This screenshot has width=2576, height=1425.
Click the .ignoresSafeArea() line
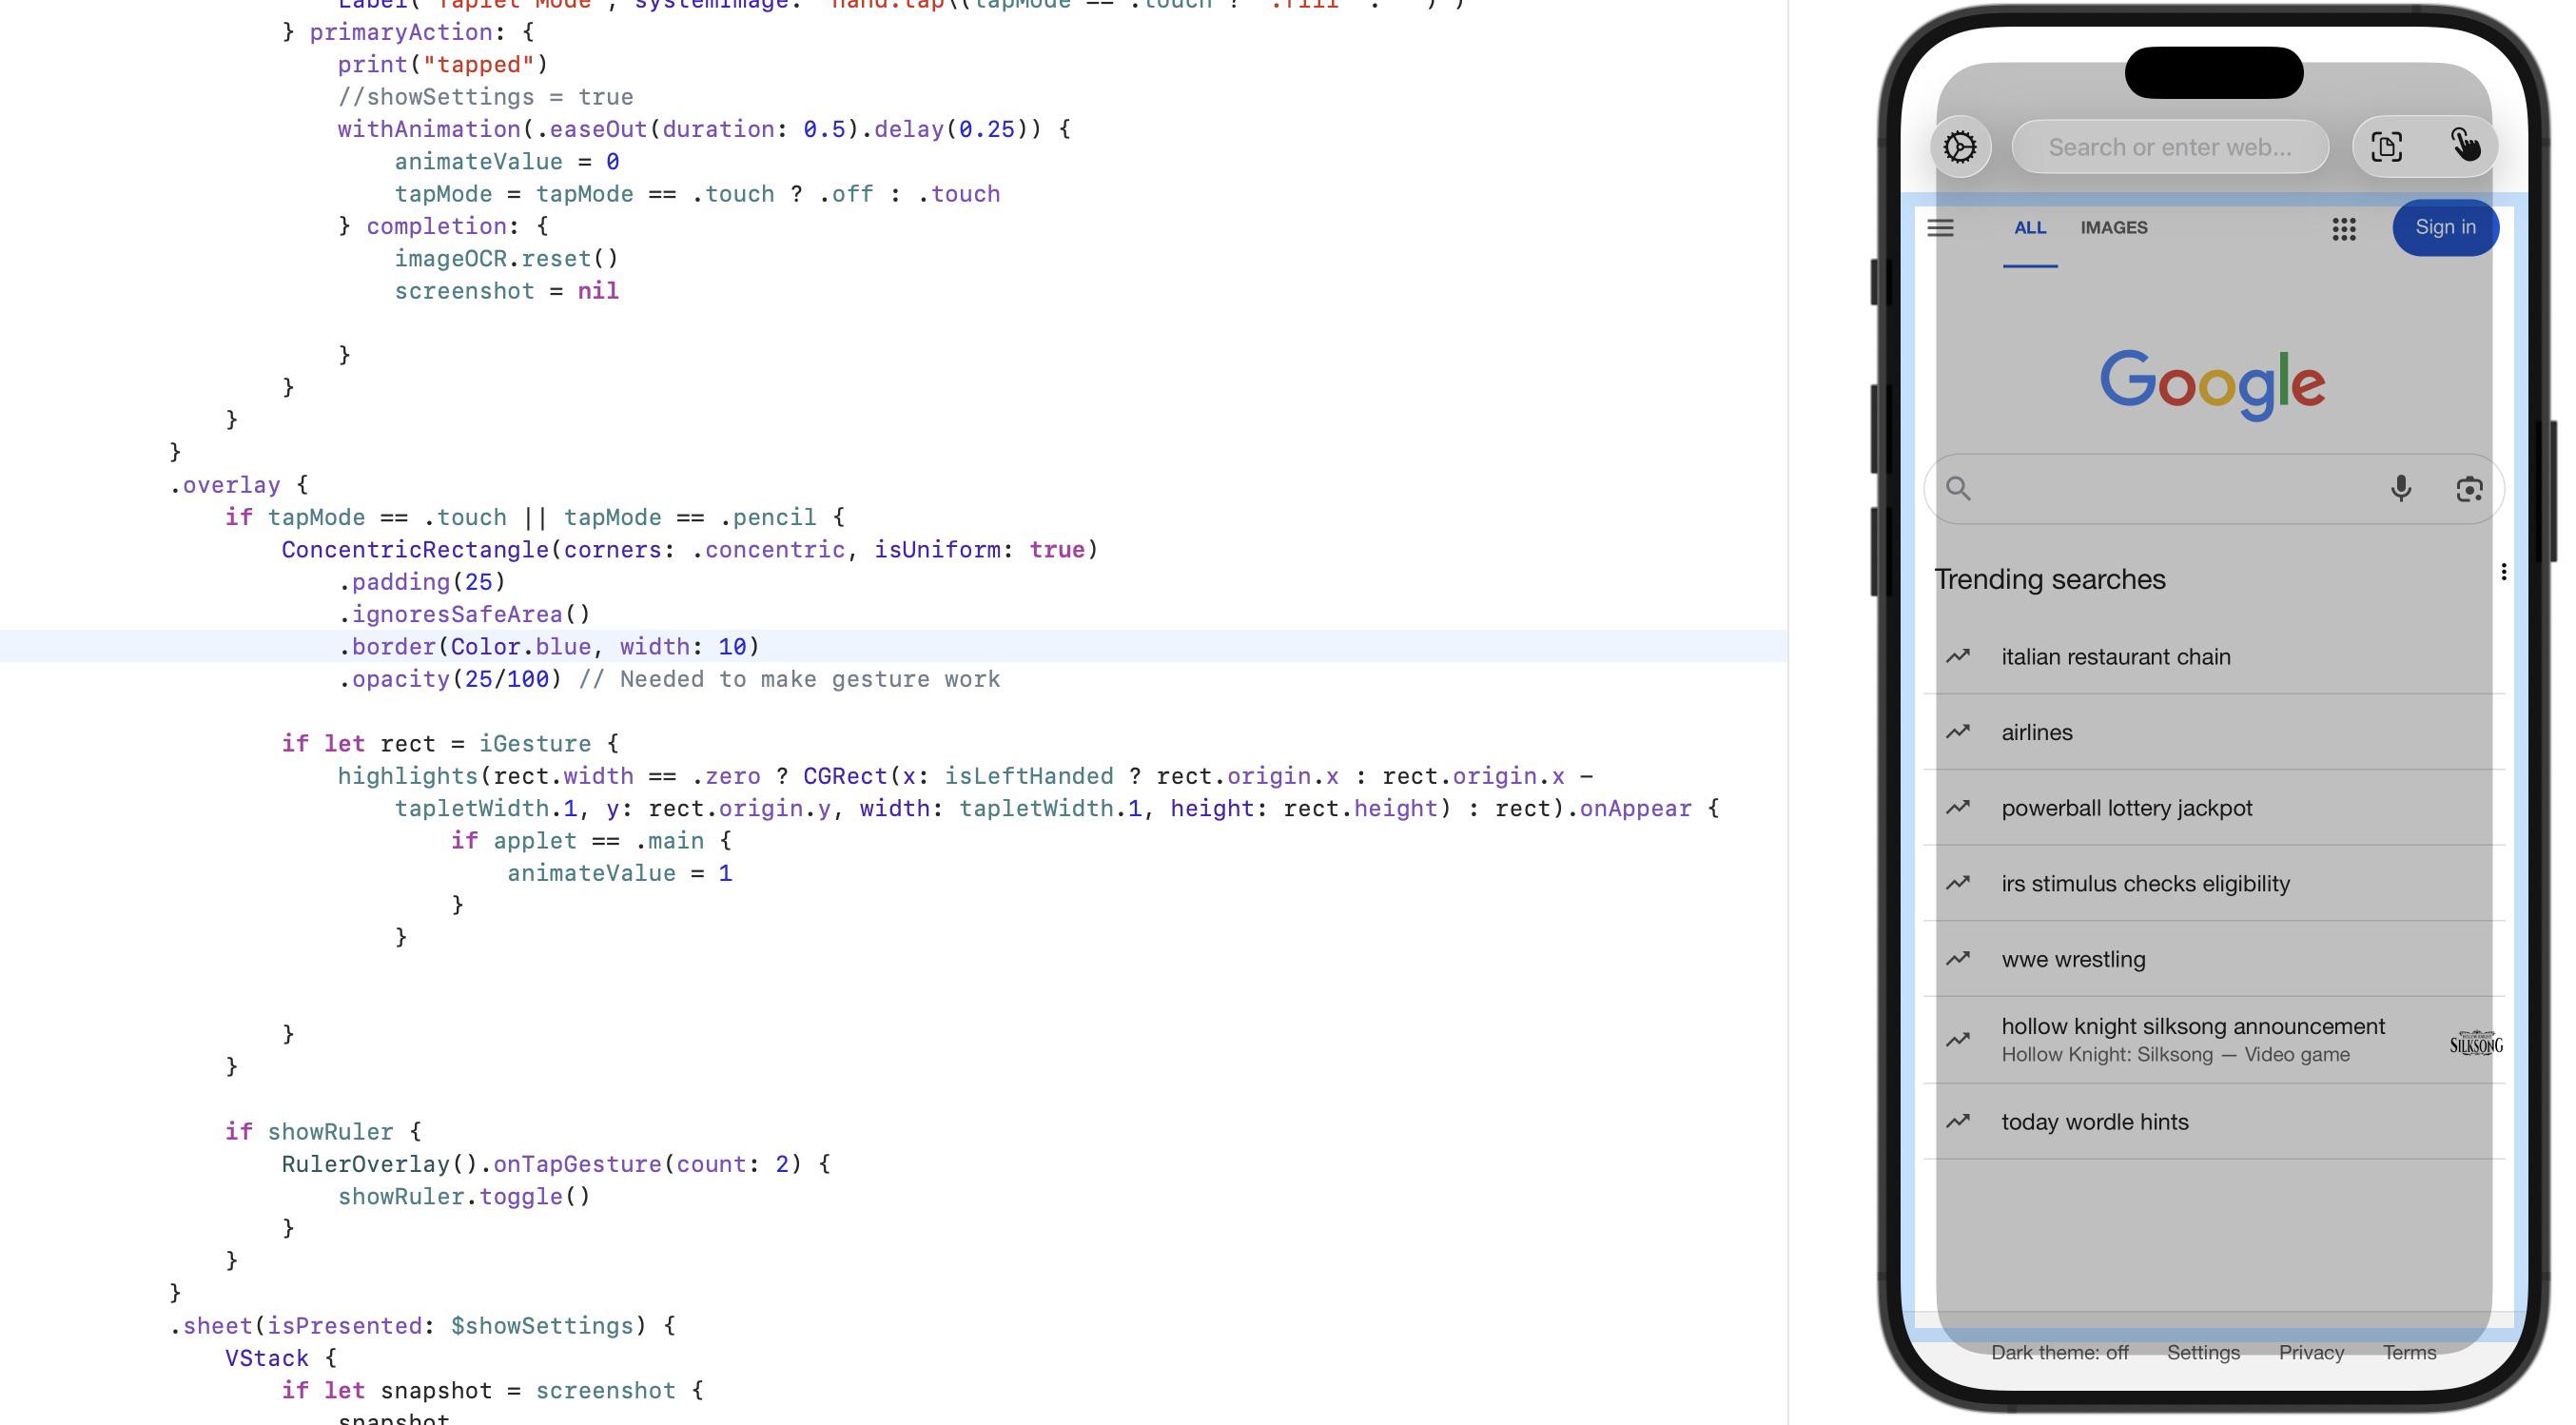[x=464, y=614]
